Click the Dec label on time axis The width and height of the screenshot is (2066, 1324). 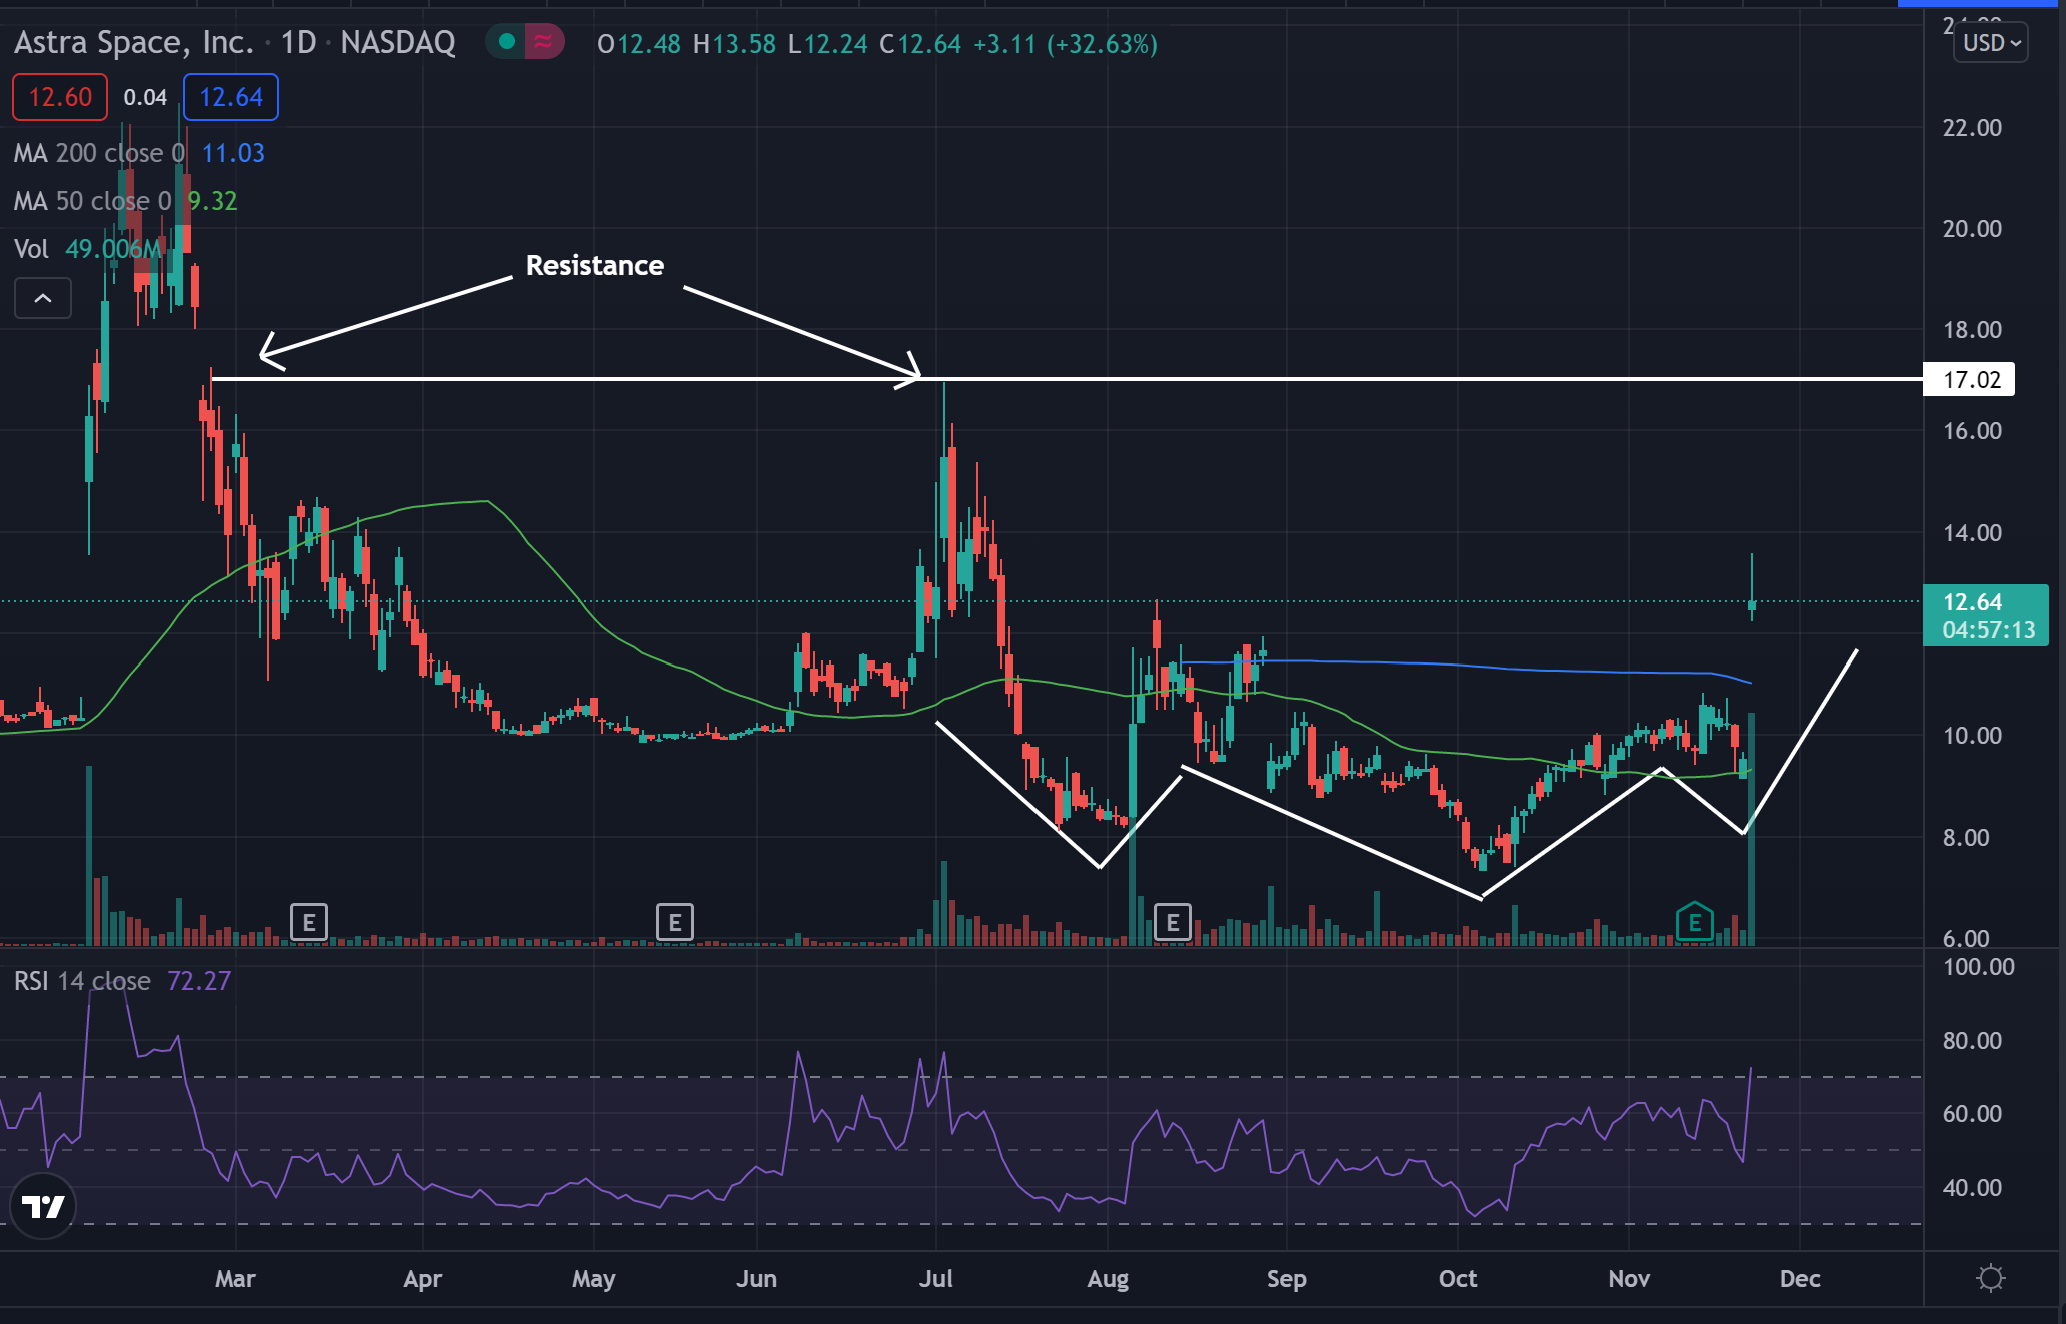pos(1800,1278)
